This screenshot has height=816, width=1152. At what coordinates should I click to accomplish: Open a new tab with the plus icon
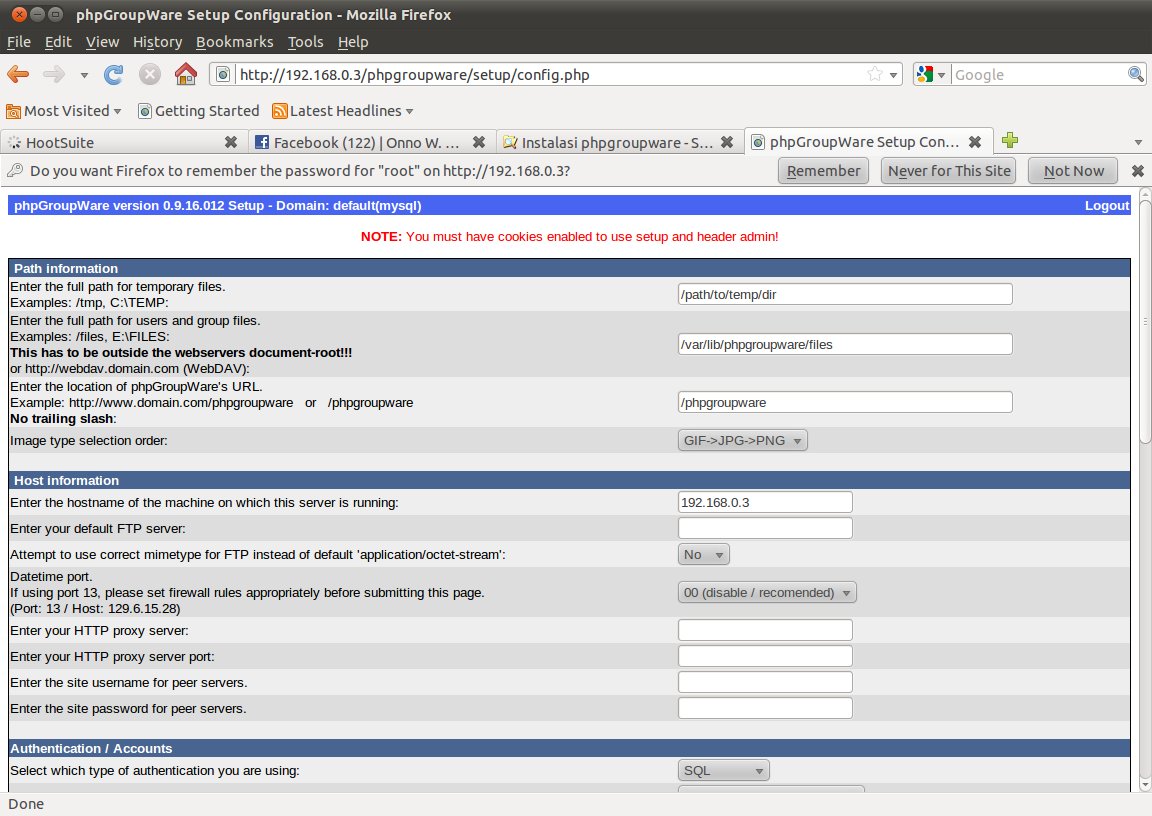[1010, 142]
